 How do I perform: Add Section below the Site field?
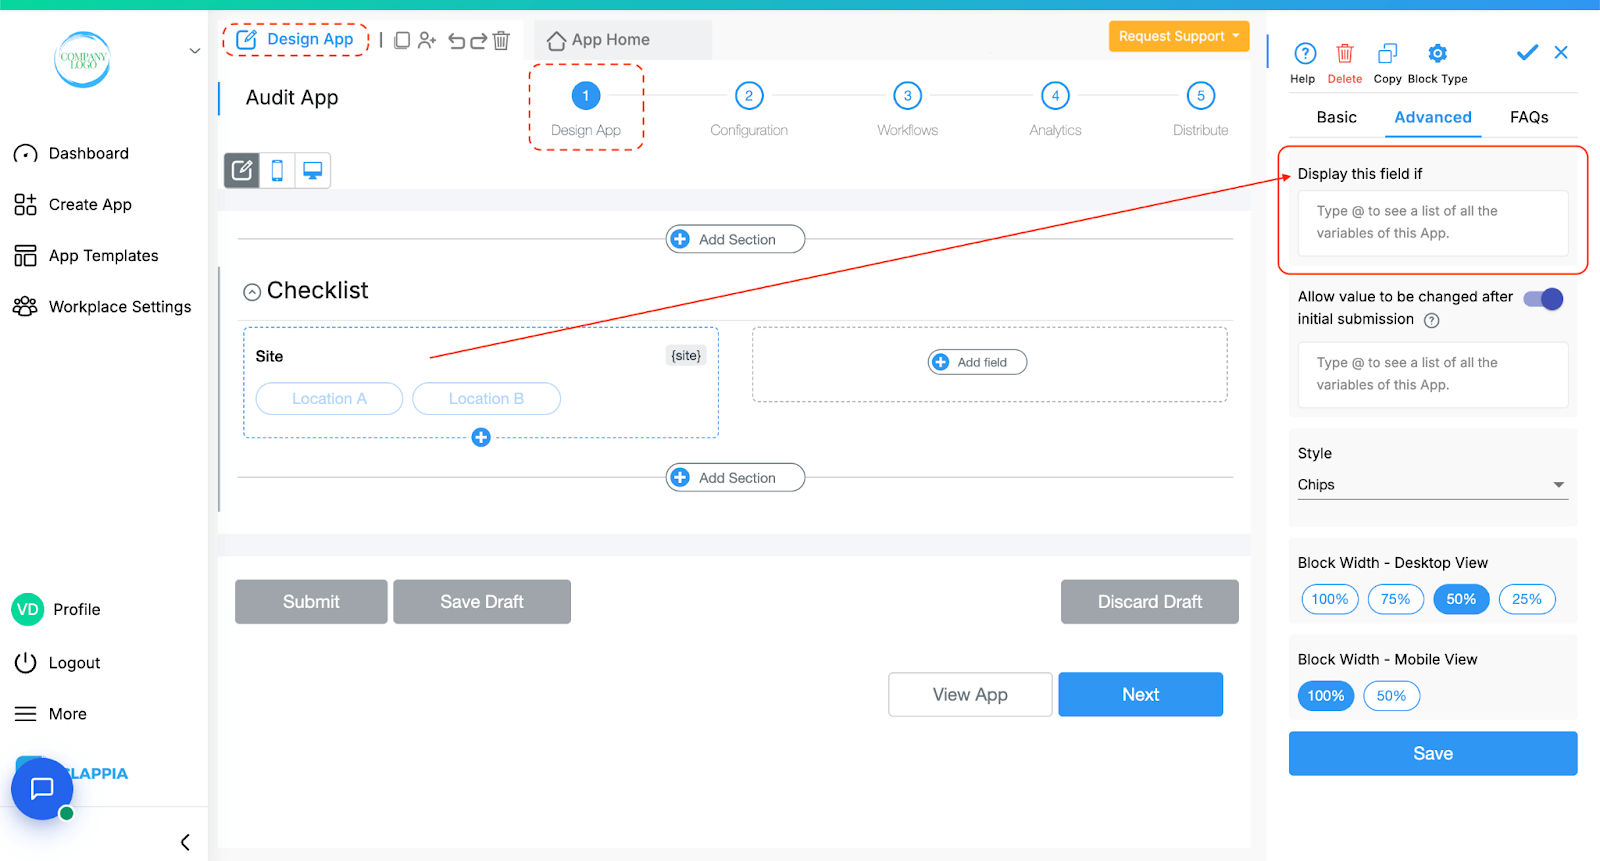[x=735, y=478]
